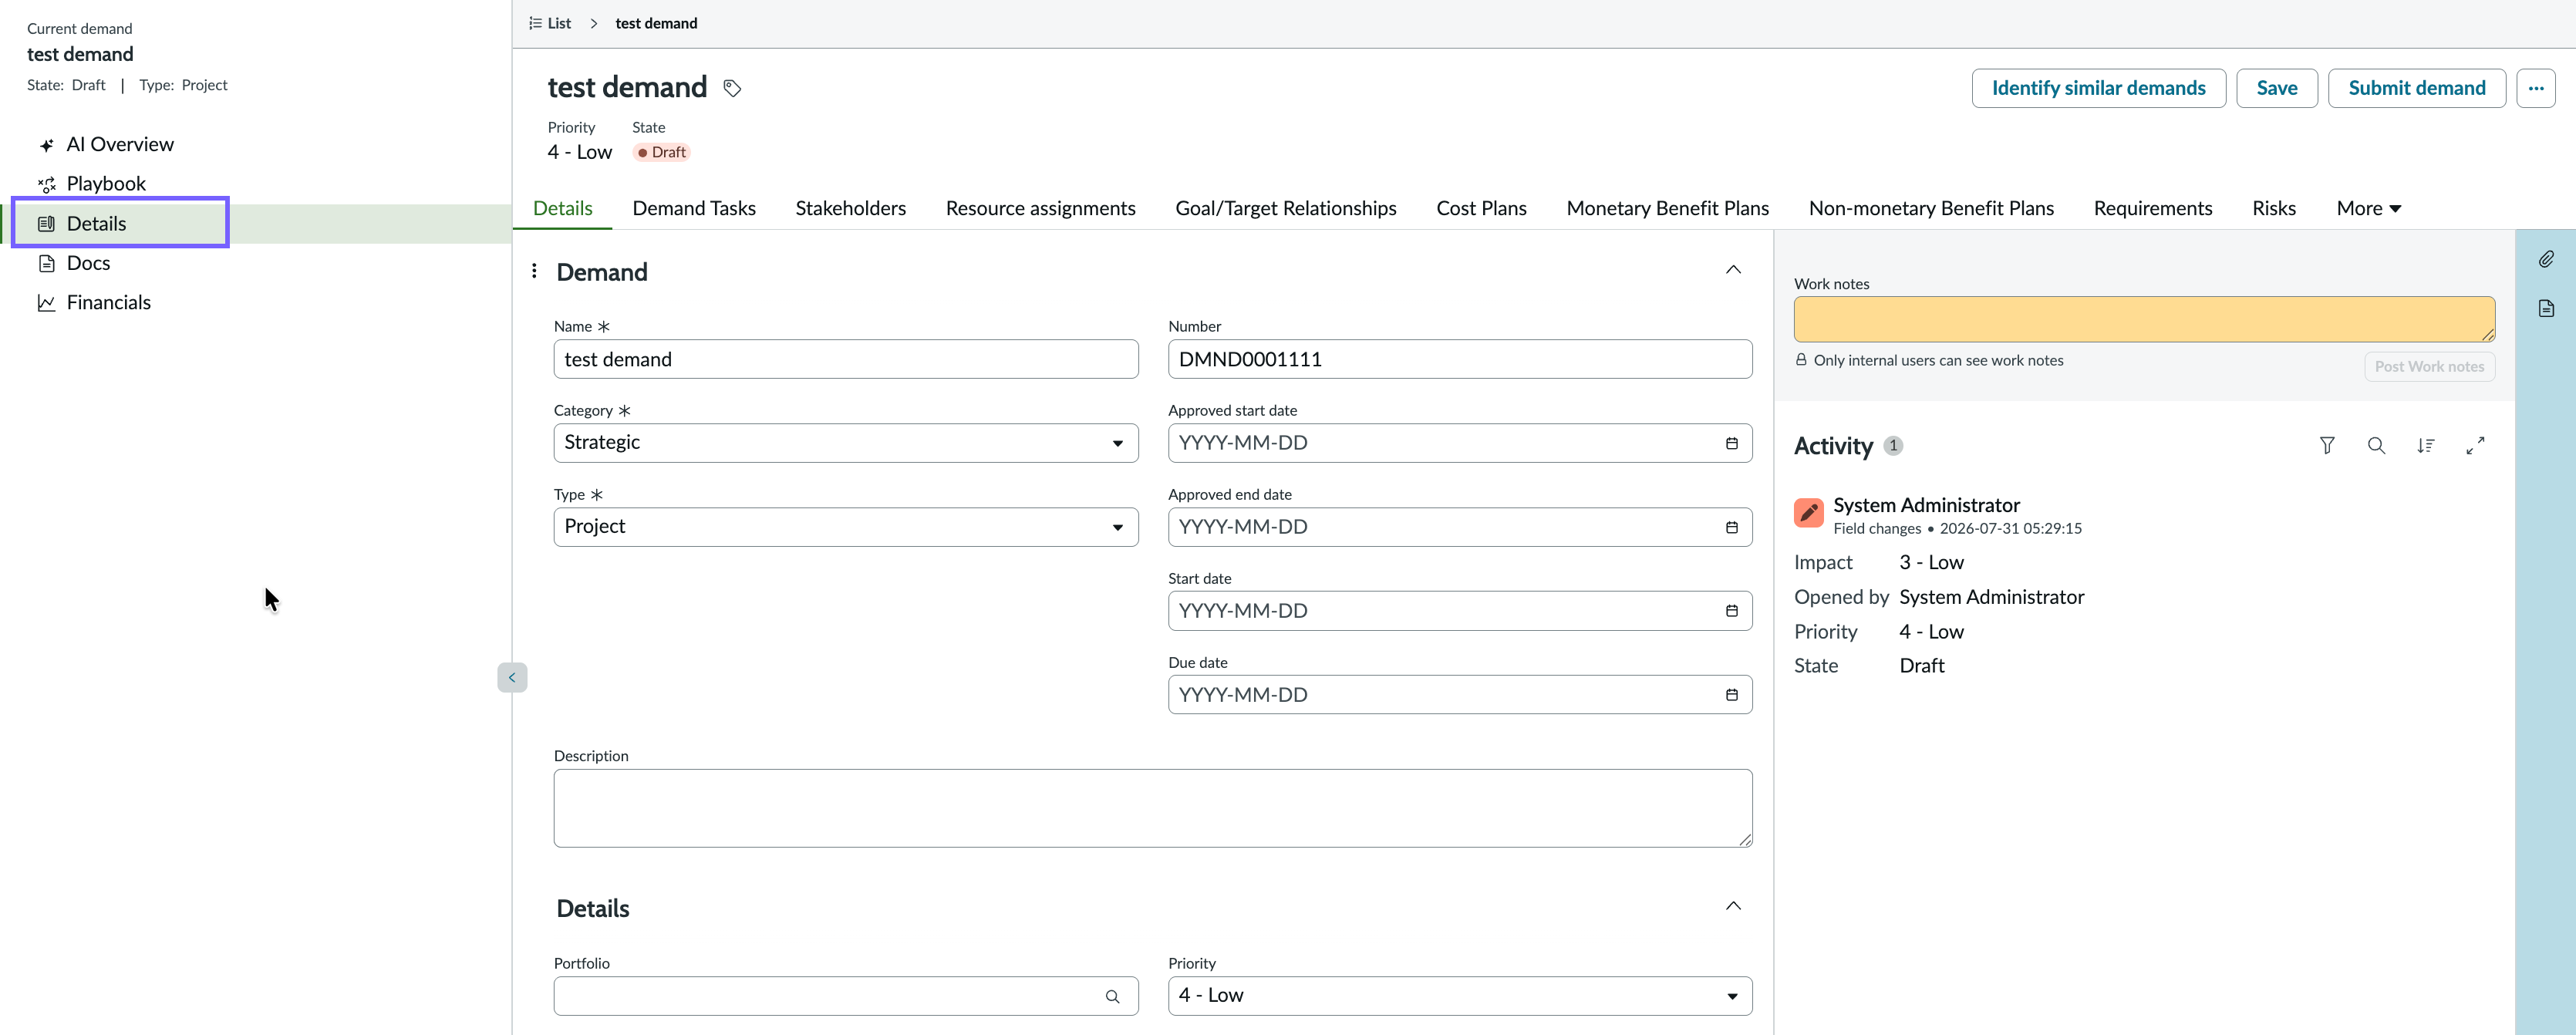Open AI Overview in the sidebar
The image size is (2576, 1035).
tap(120, 144)
